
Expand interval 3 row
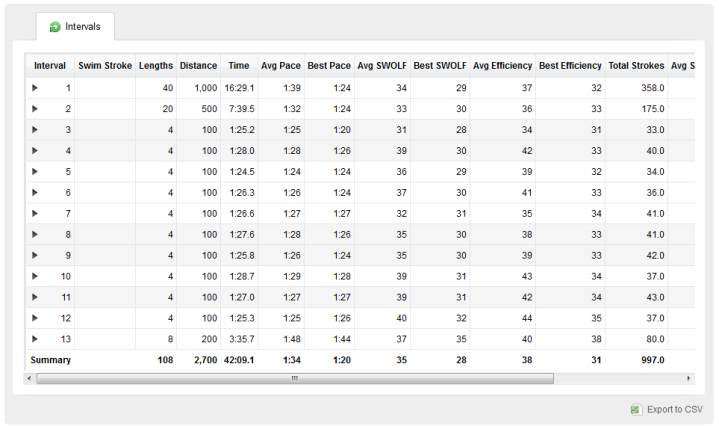(35, 130)
